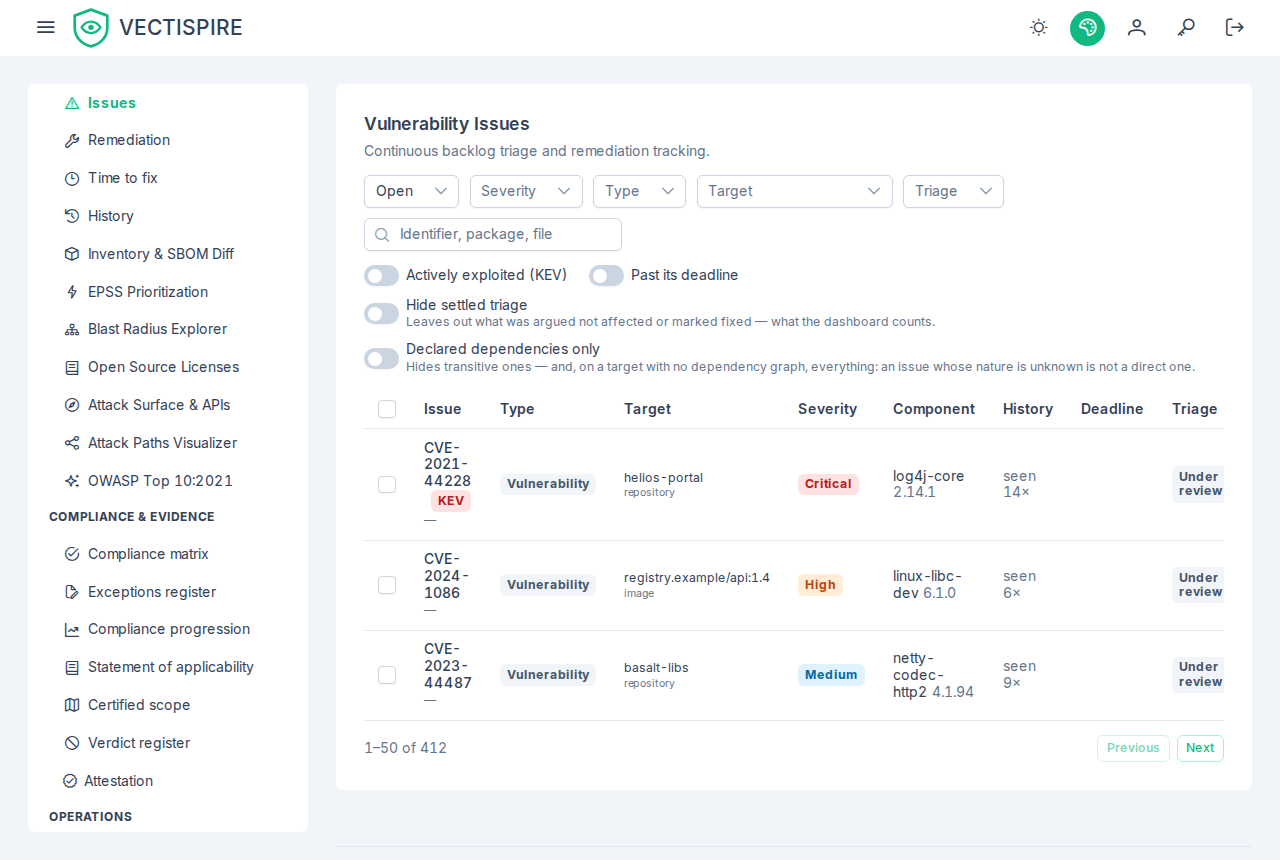Click the clock icon beside Time to fix
The width and height of the screenshot is (1280, 860).
(72, 179)
